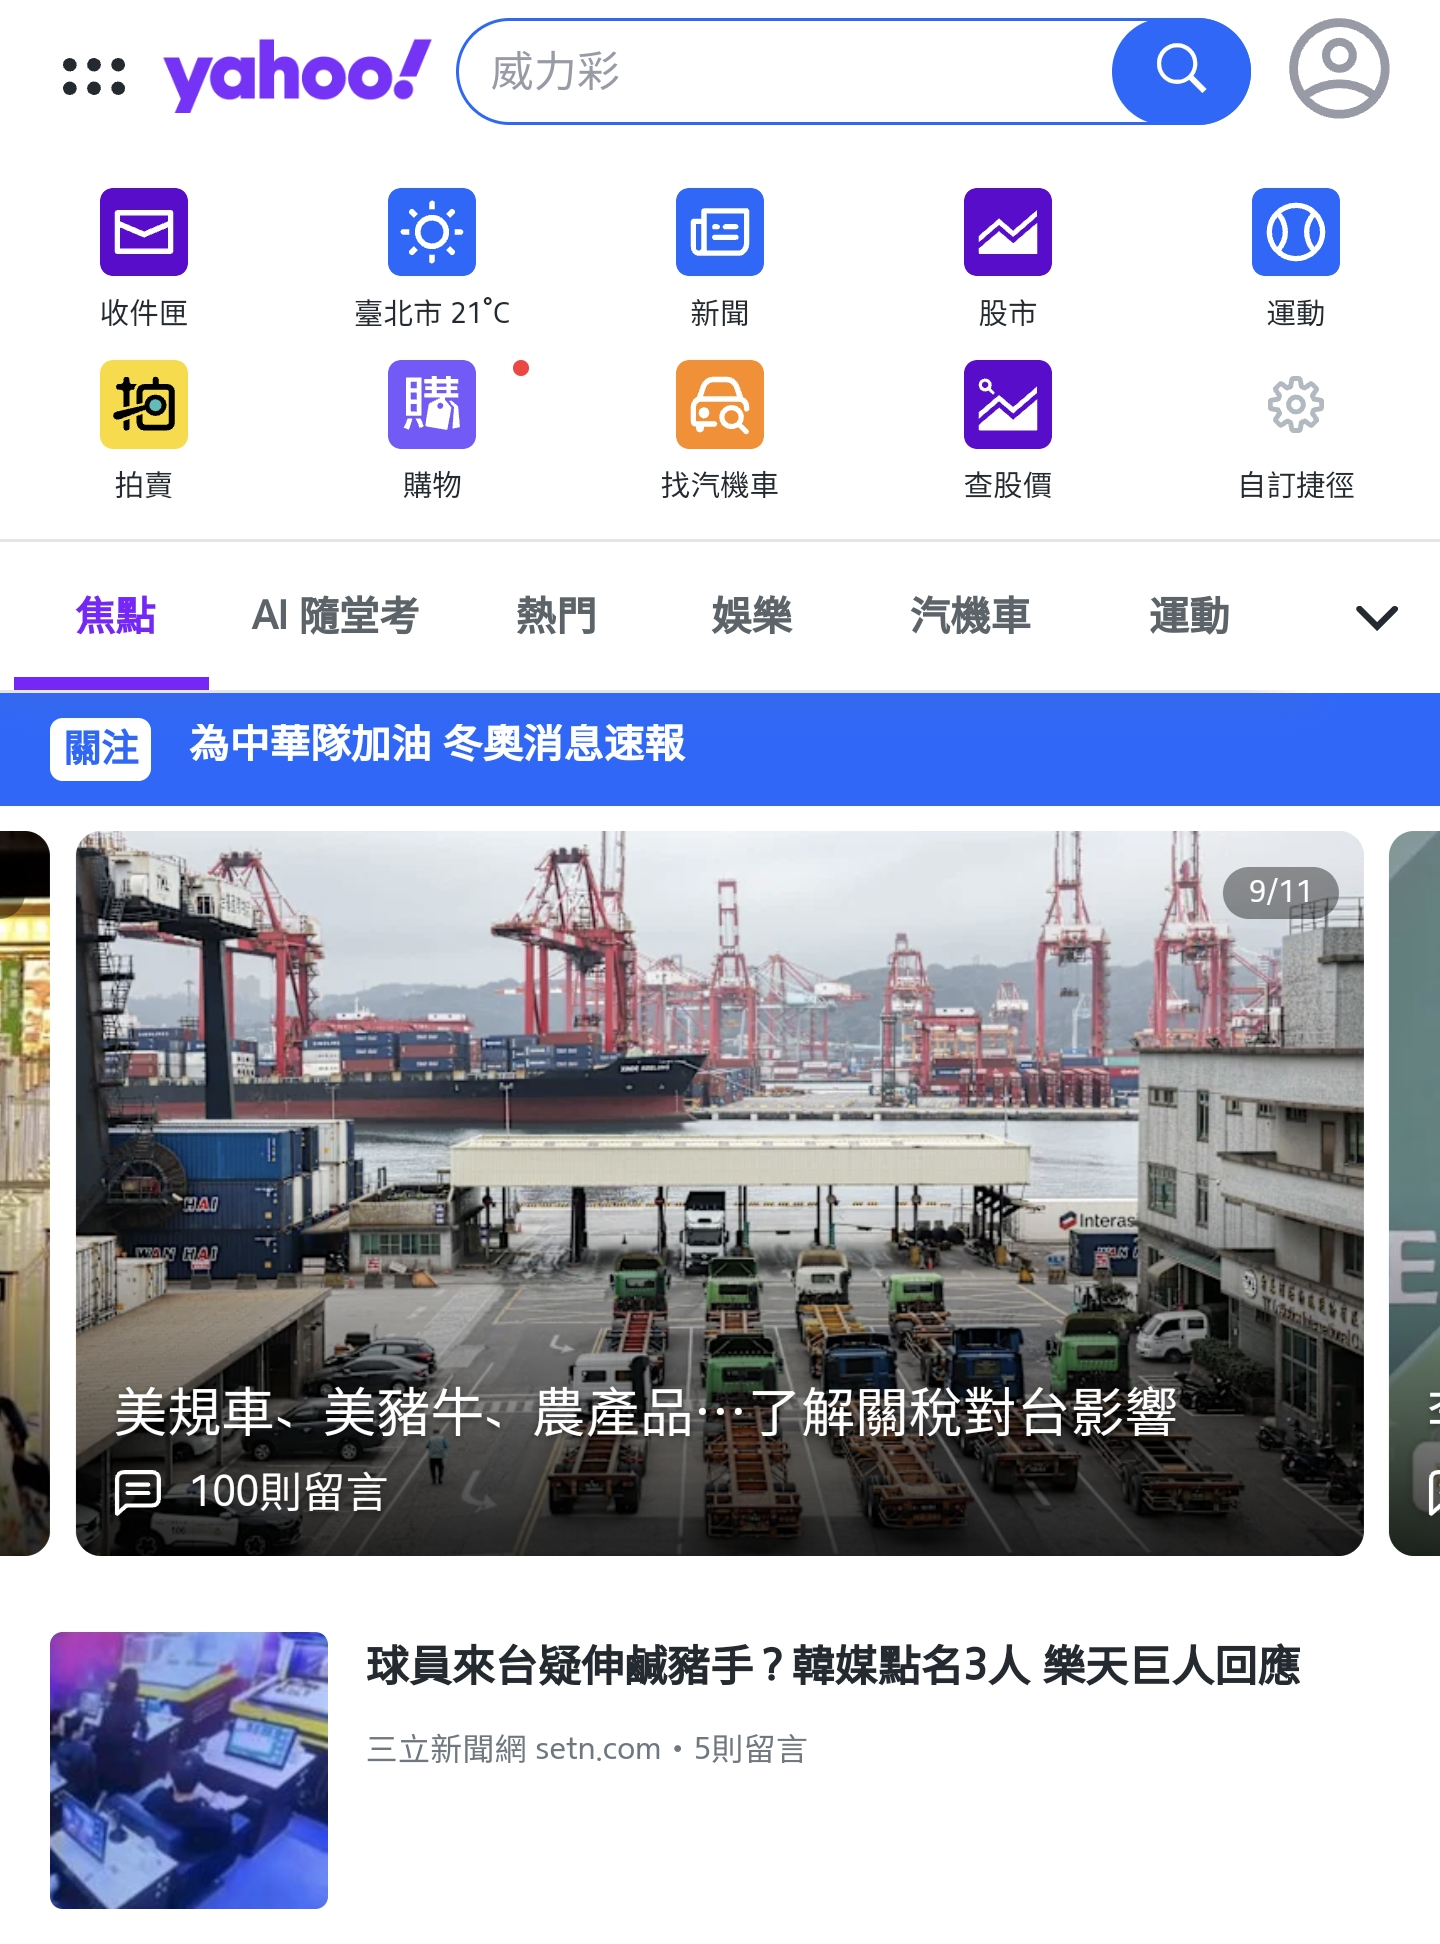
Task: Open the 股市 stock market icon
Action: 1007,232
